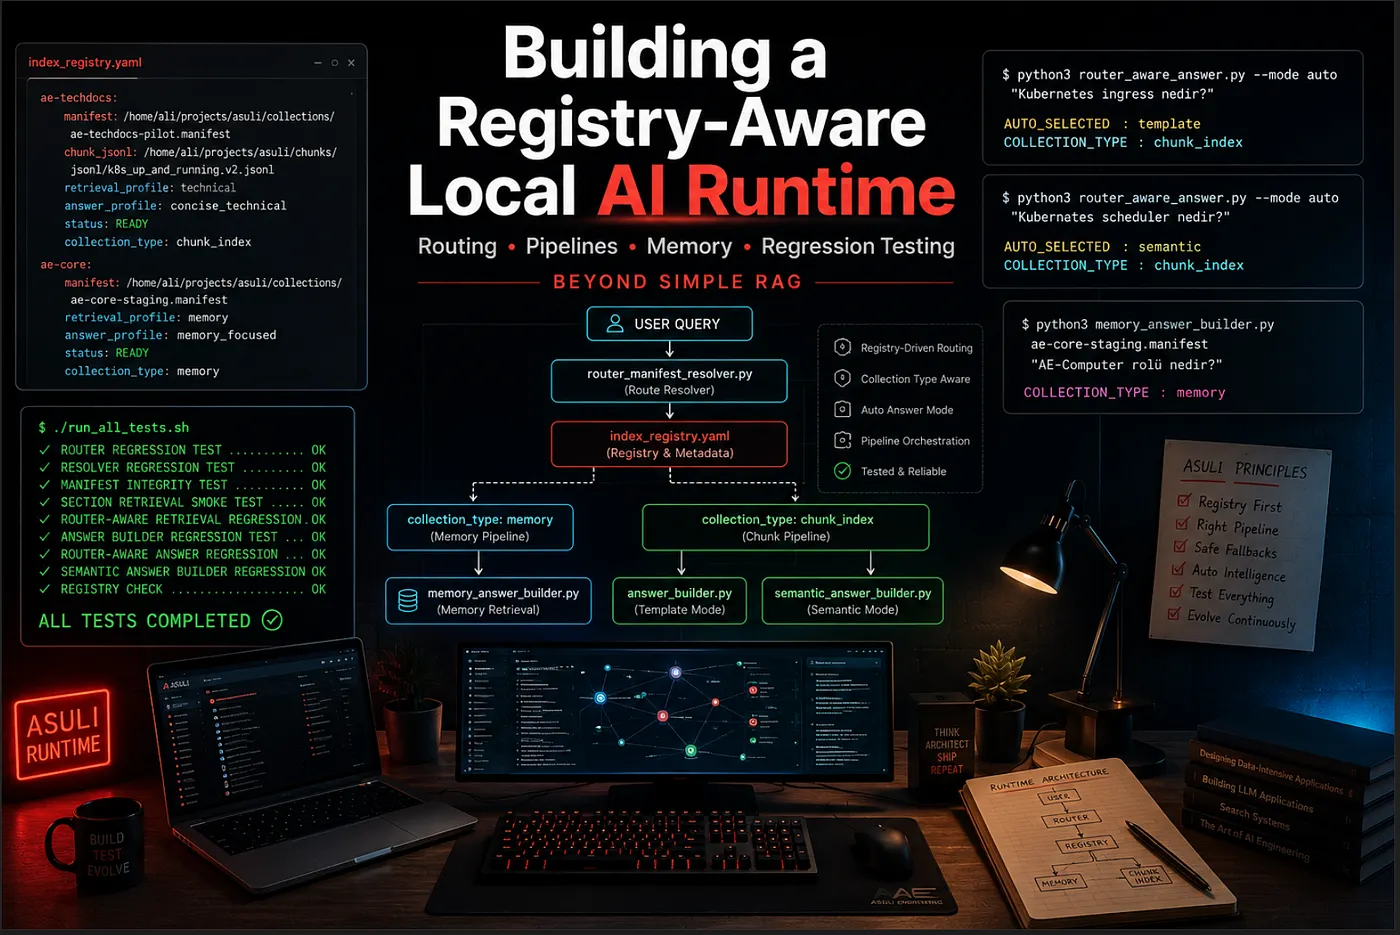
Task: Tick the Evolve Continuously checkbox
Action: point(1174,613)
